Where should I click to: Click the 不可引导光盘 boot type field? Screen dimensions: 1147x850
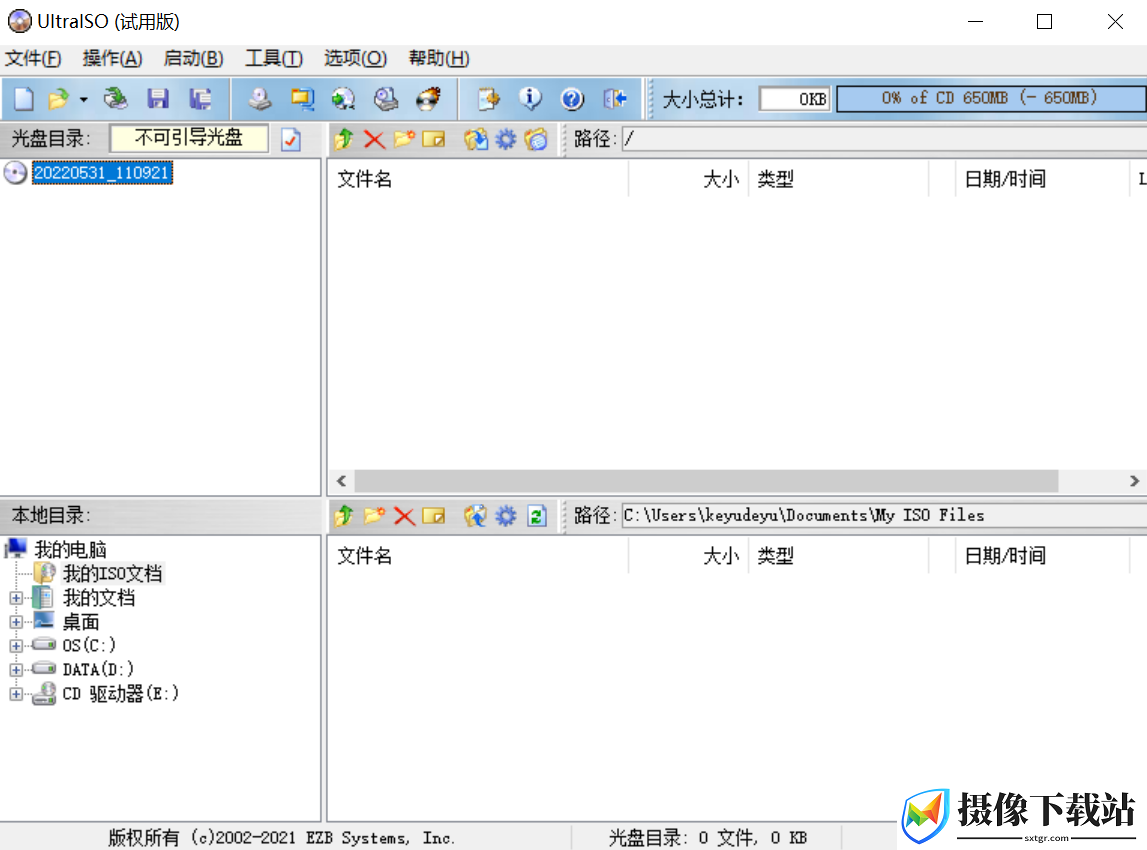pyautogui.click(x=189, y=138)
